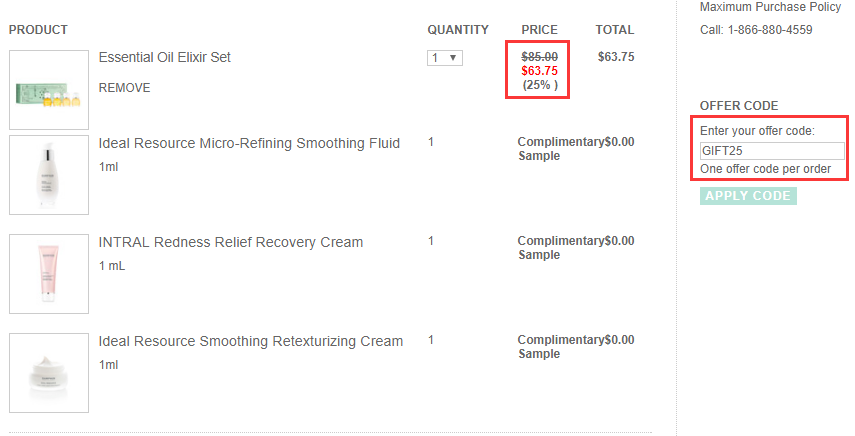Click the TOTAL column header

(x=615, y=30)
